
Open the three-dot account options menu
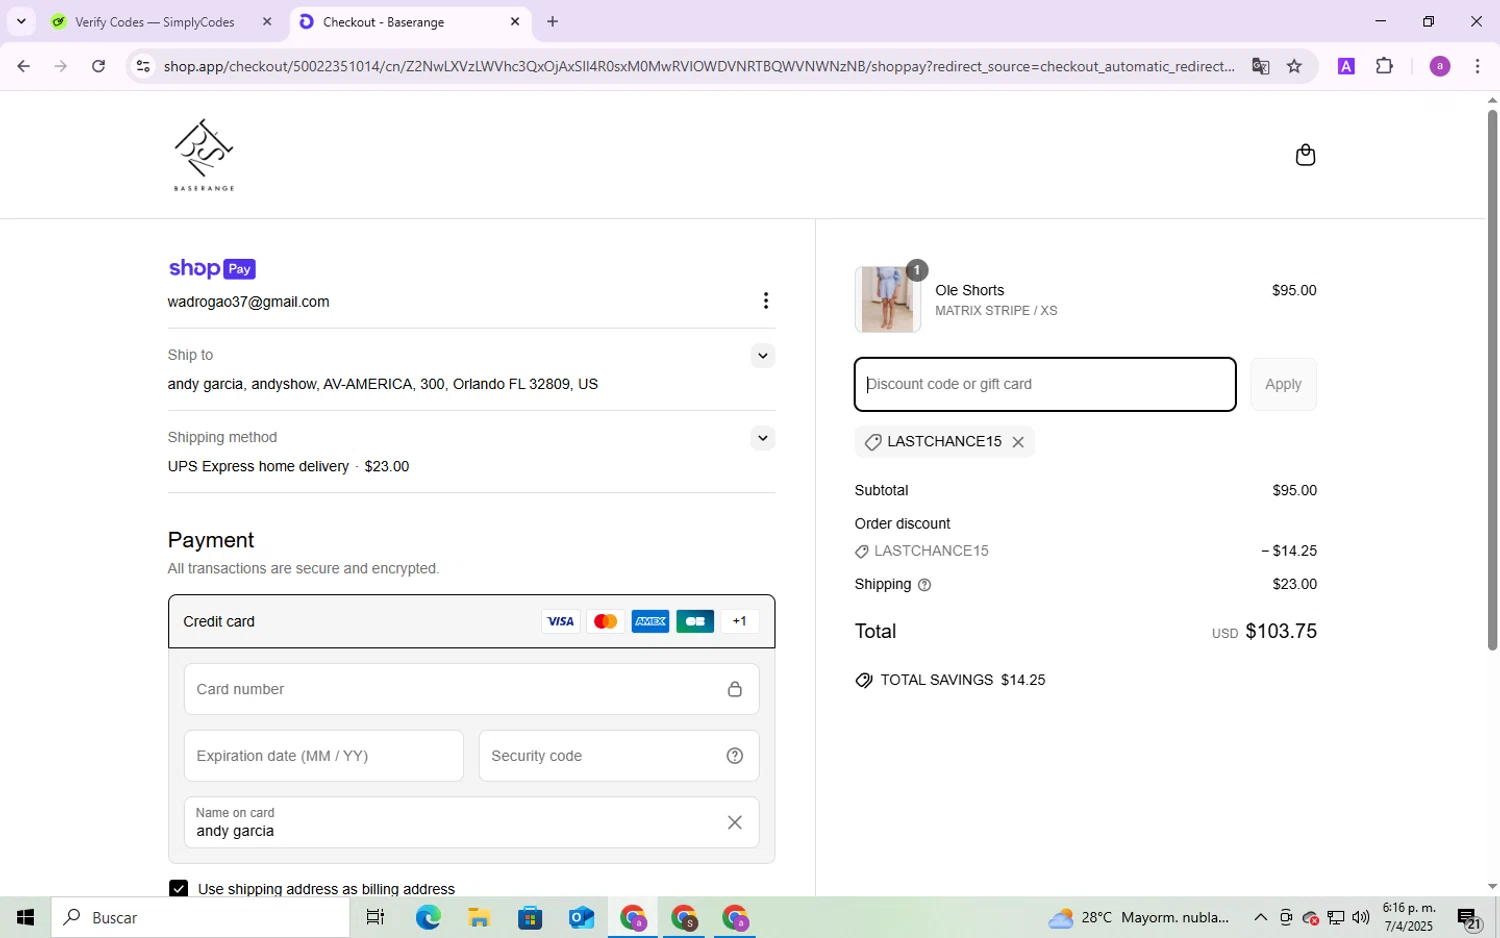[765, 301]
